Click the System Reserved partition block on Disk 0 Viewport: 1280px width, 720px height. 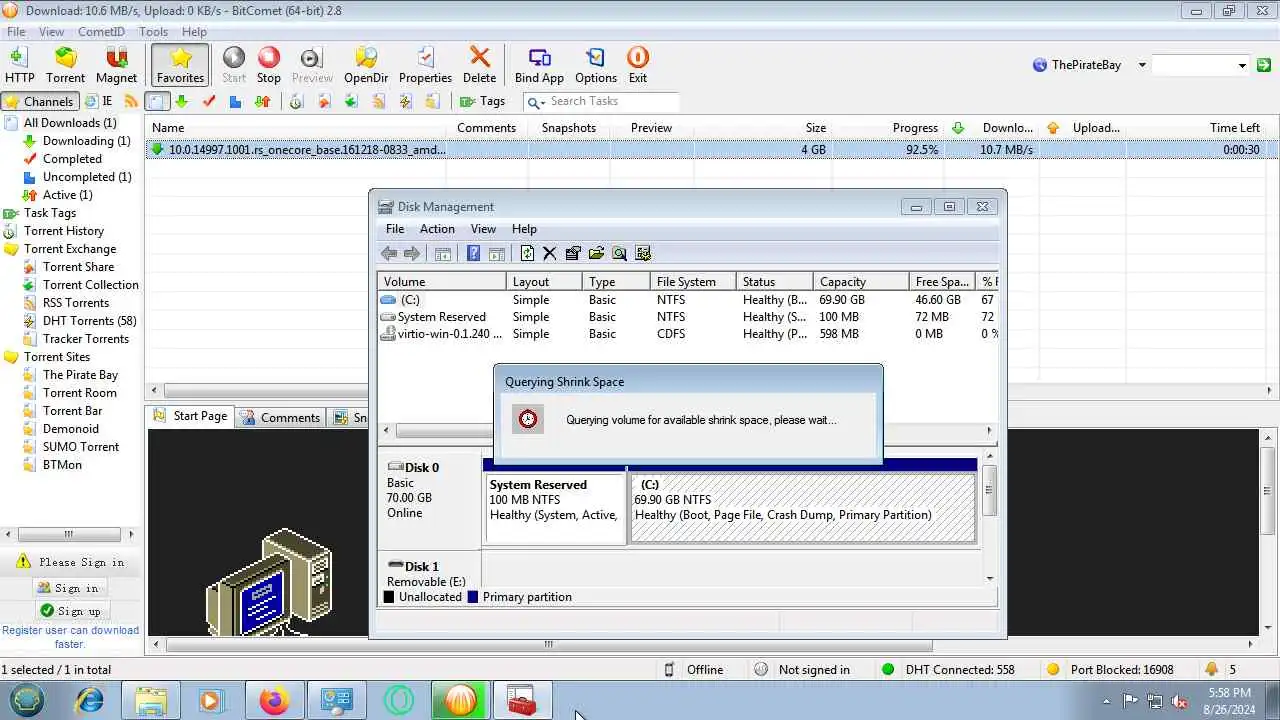tap(555, 508)
